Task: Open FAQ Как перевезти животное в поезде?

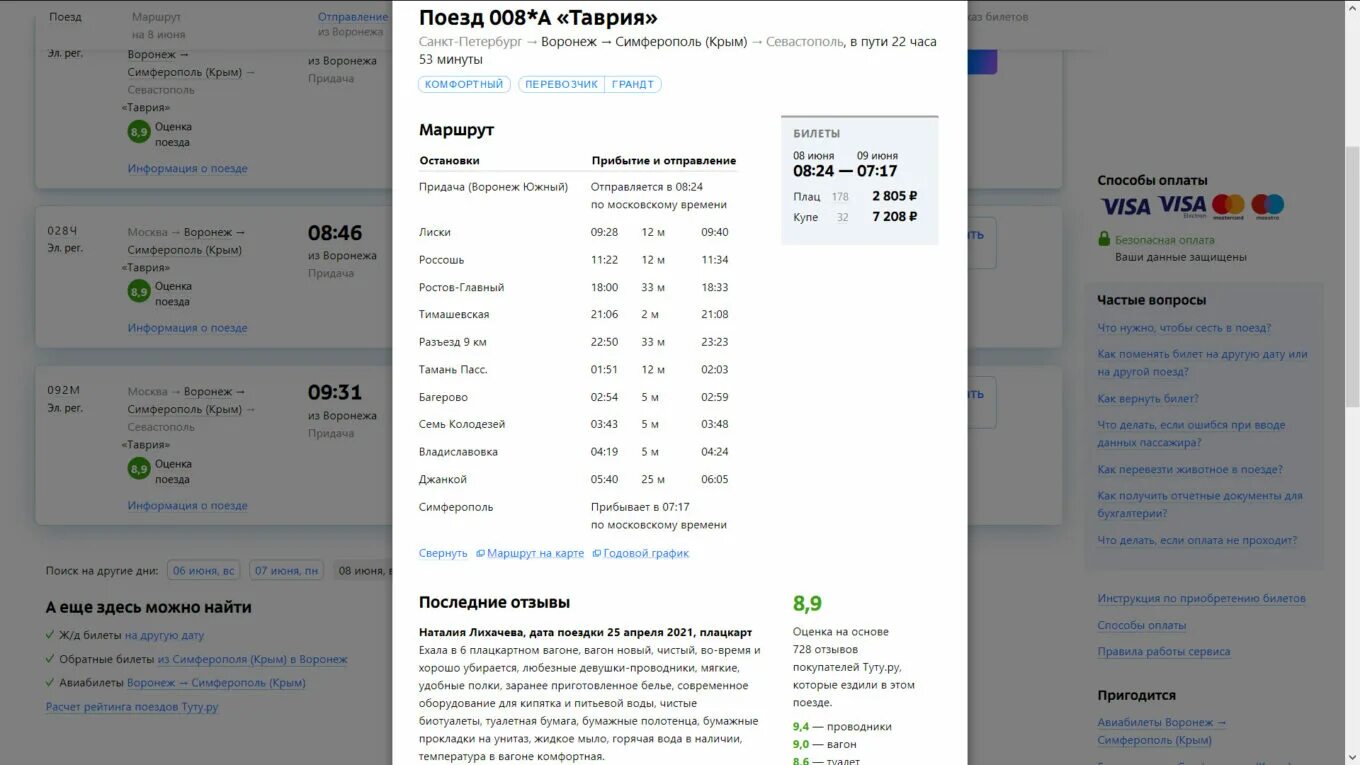Action: tap(1190, 470)
